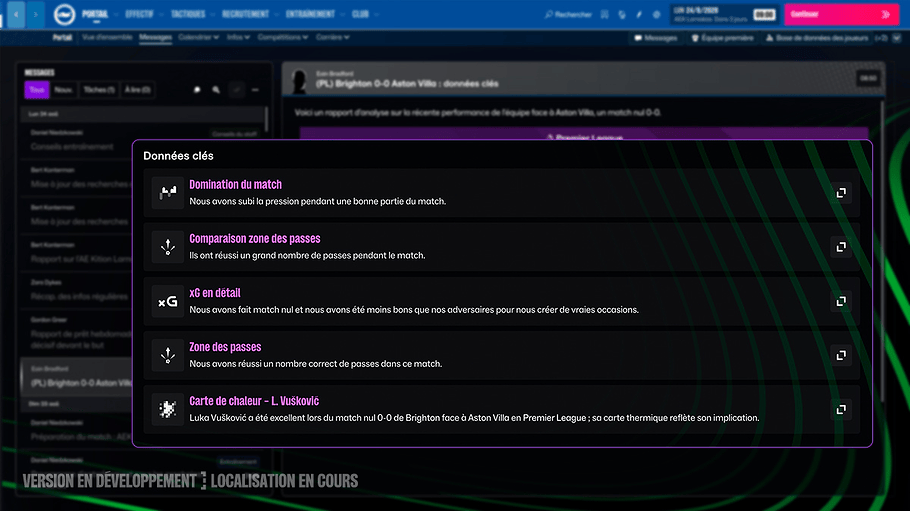Click the message list scrollbar
This screenshot has height=511, width=910.
(x=266, y=119)
